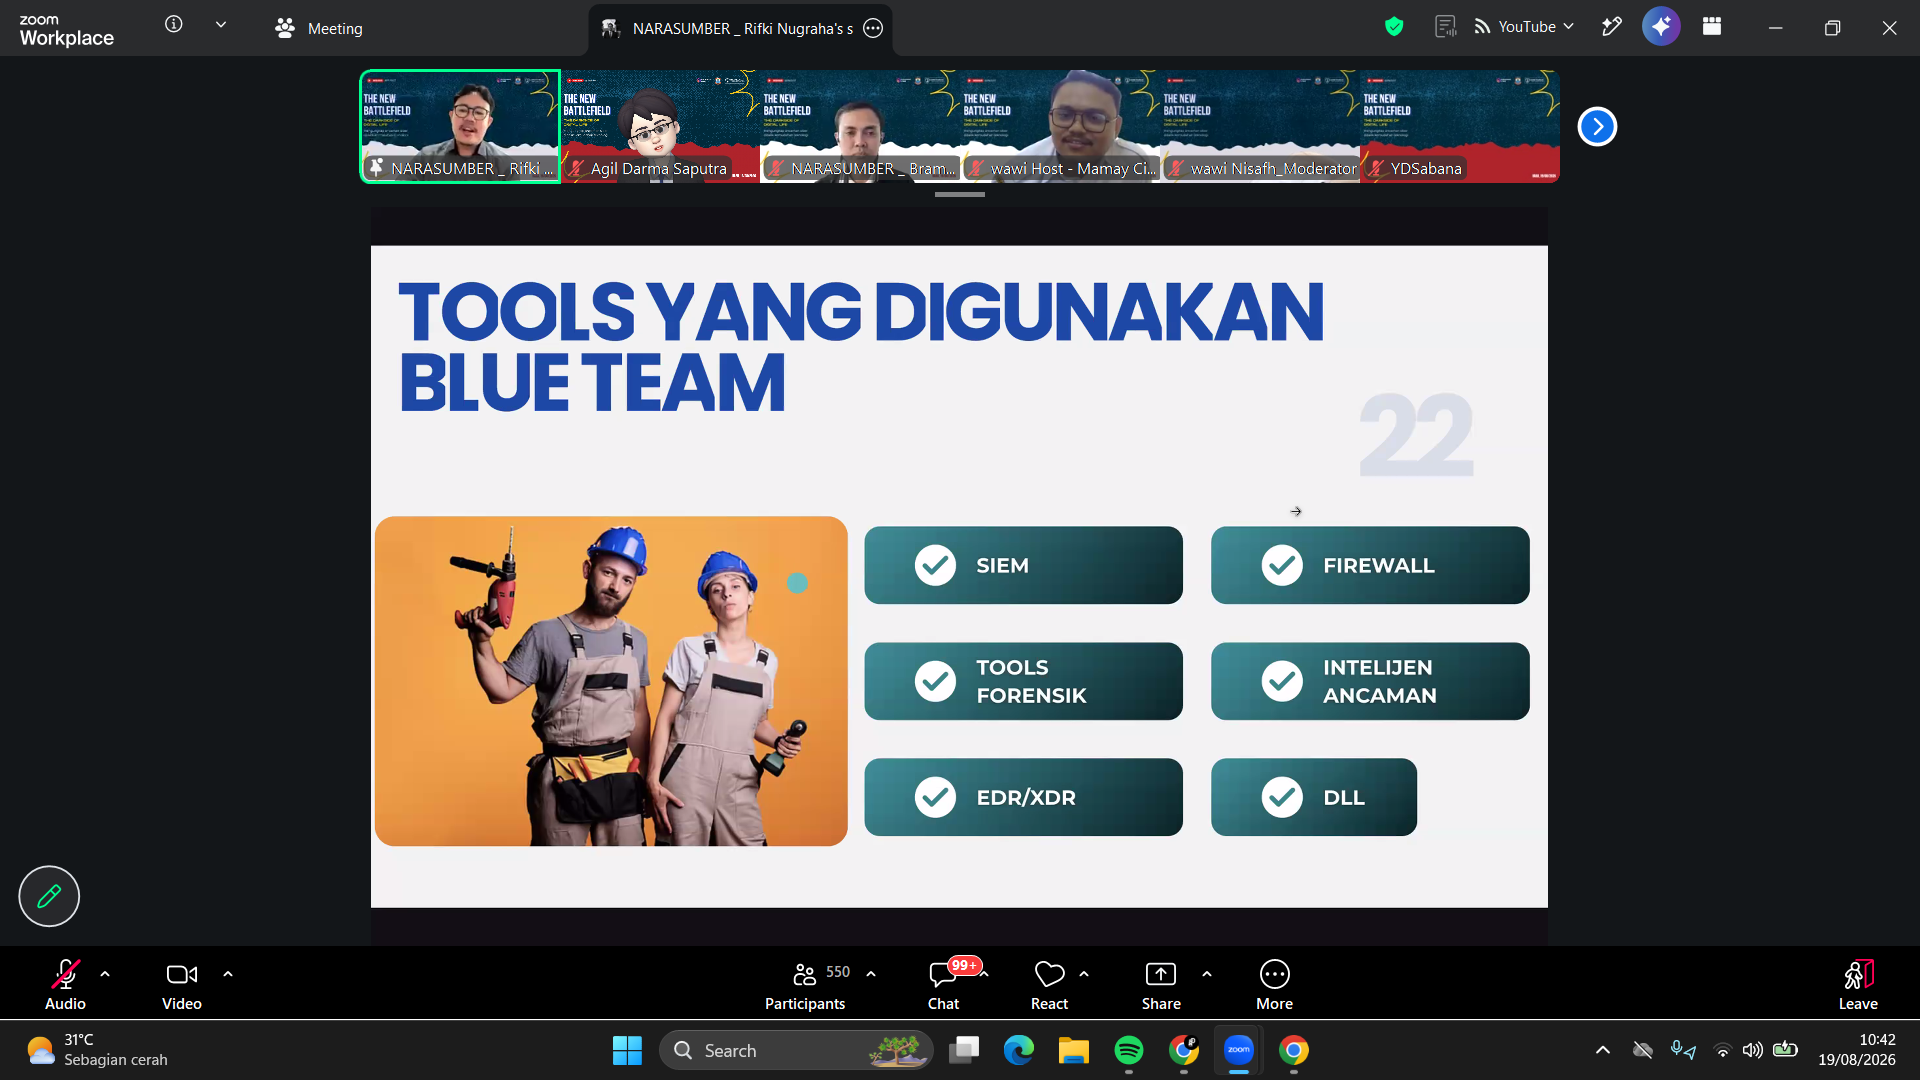This screenshot has width=1920, height=1080.
Task: Show next participants in gallery strip
Action: (1597, 126)
